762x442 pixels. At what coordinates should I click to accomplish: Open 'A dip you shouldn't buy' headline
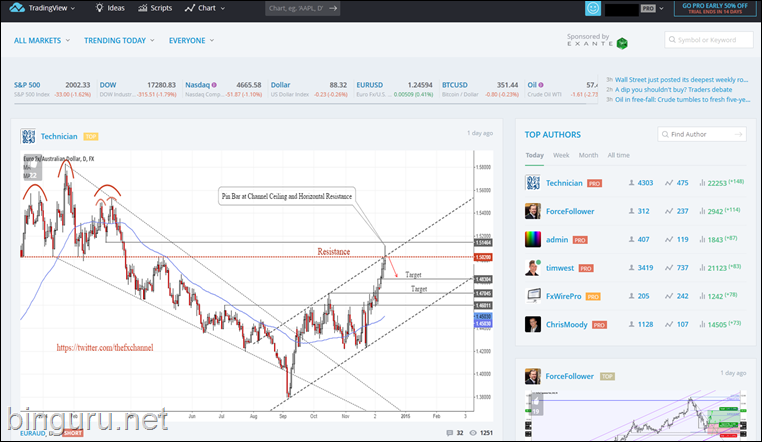[x=674, y=89]
